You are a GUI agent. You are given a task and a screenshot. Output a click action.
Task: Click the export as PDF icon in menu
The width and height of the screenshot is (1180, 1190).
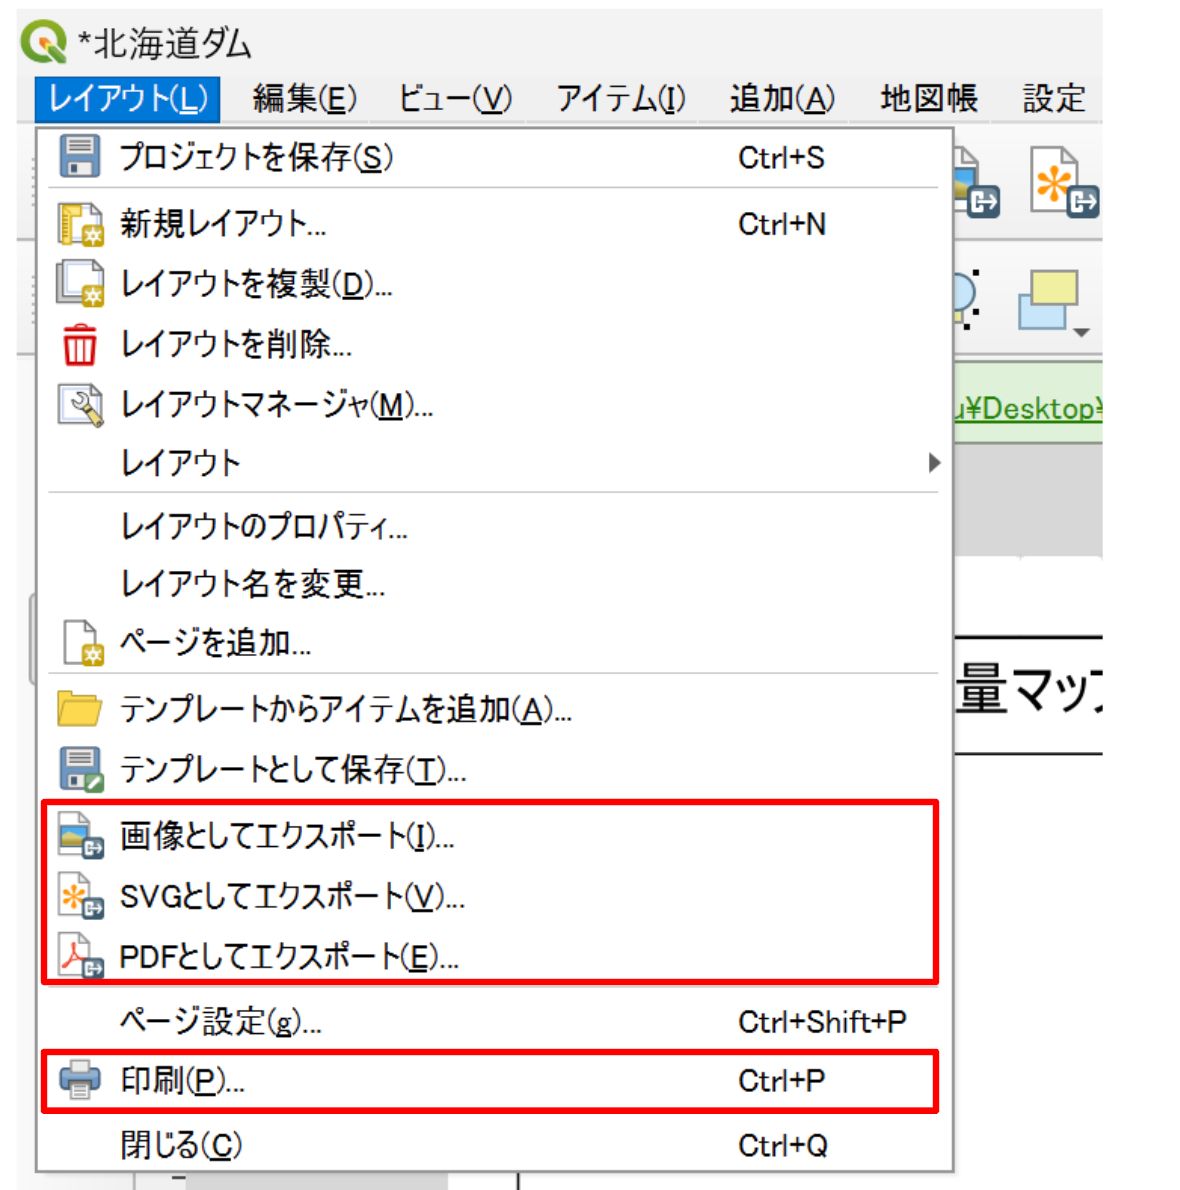point(81,955)
